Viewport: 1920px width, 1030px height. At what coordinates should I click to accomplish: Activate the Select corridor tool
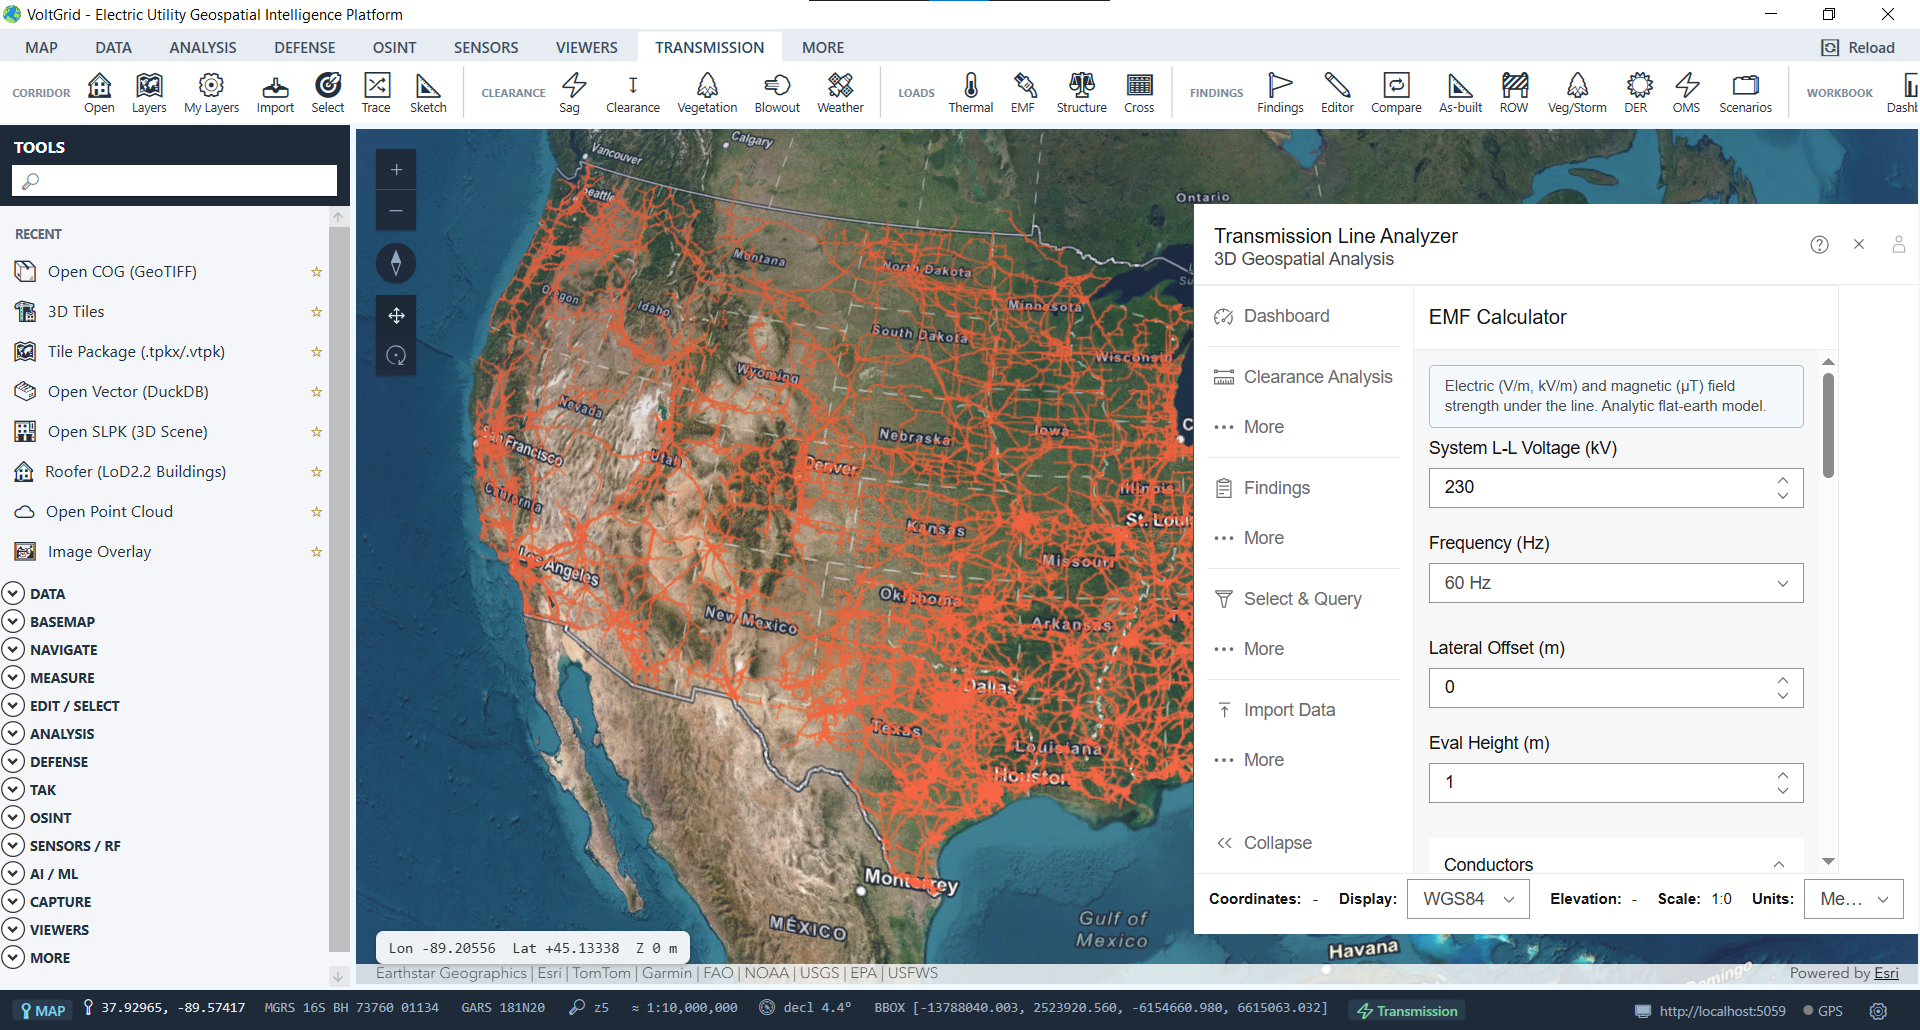(x=327, y=93)
